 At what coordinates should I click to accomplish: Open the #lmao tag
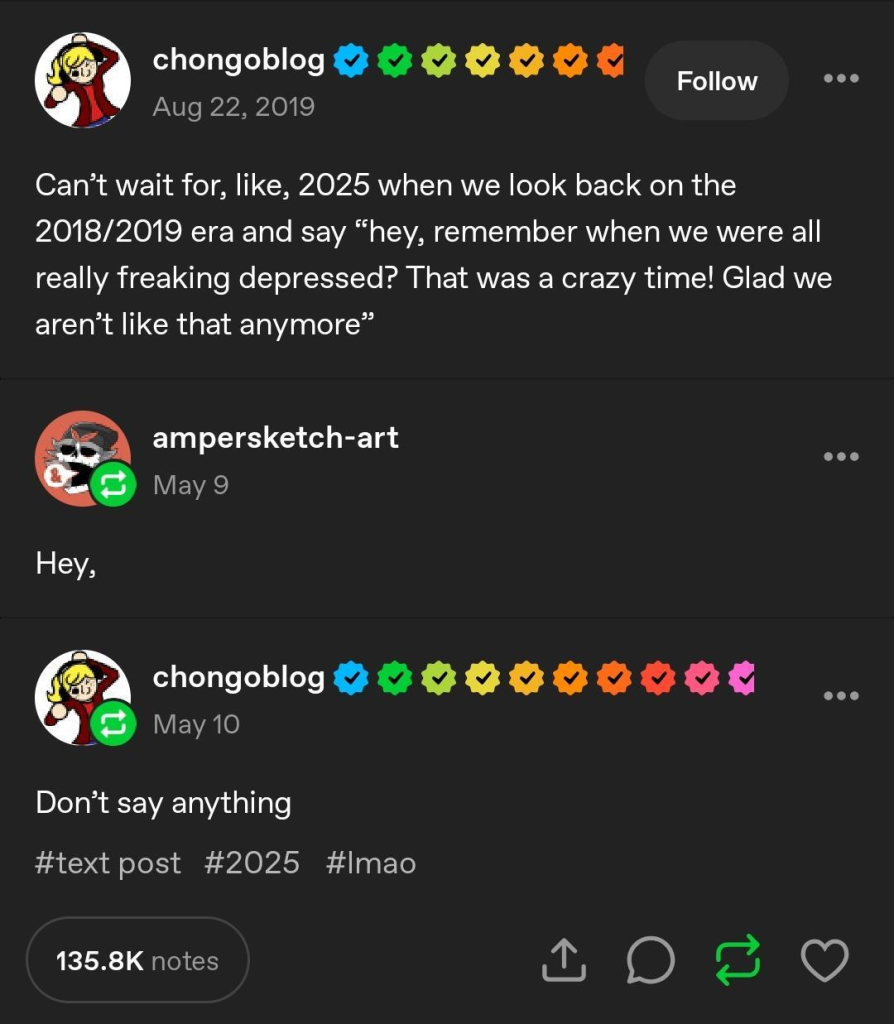pos(371,863)
